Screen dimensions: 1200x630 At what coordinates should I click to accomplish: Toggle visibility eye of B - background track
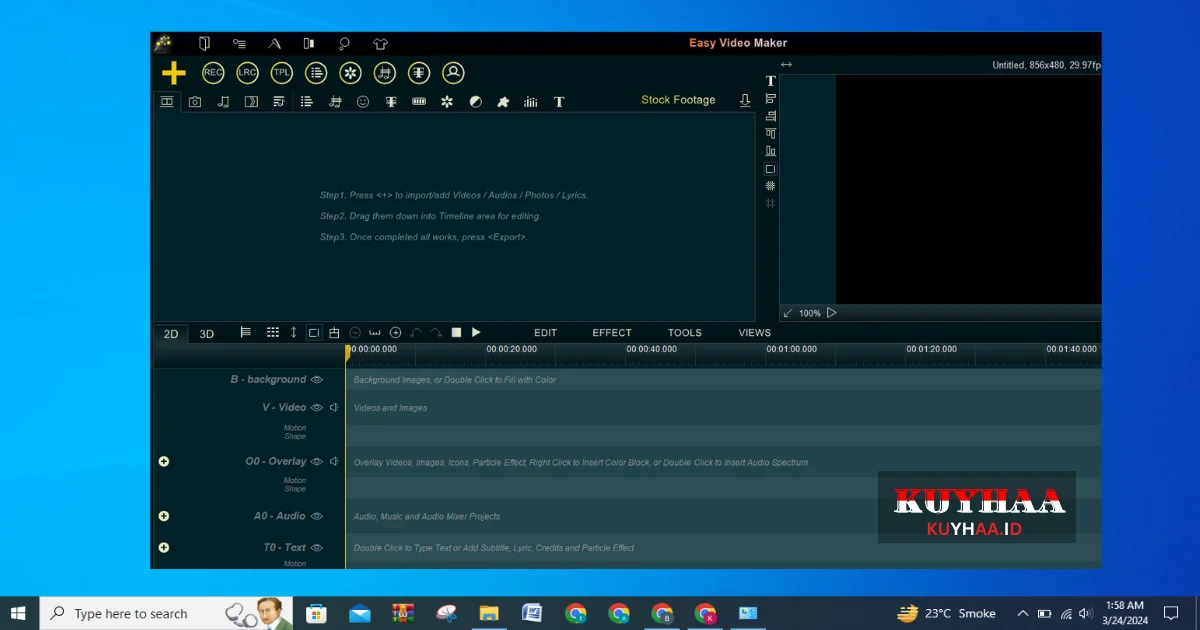coord(317,380)
